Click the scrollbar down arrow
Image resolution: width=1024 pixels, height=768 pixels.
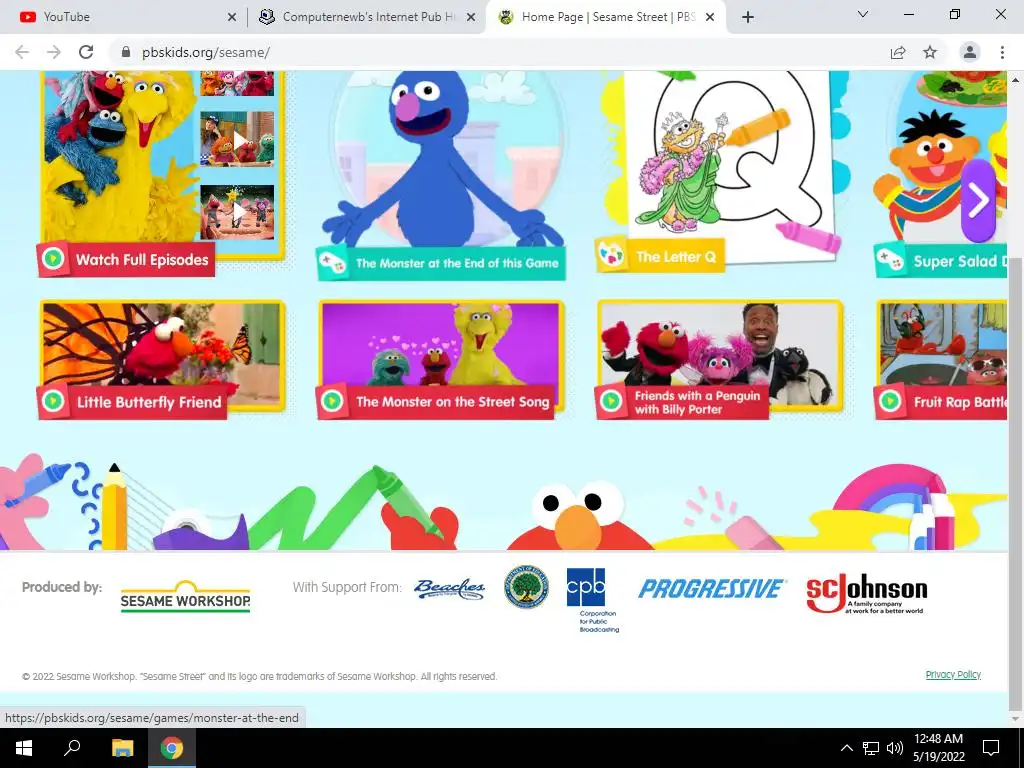(x=1016, y=719)
